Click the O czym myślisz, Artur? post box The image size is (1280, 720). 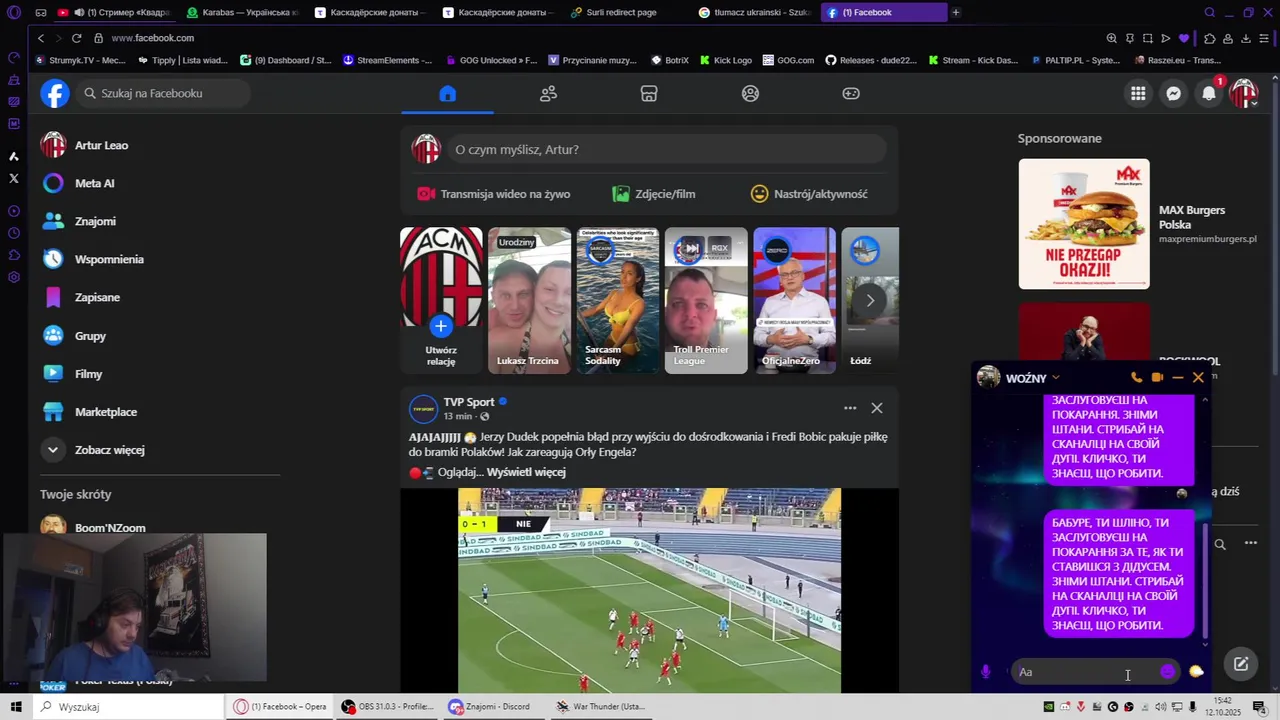click(665, 149)
